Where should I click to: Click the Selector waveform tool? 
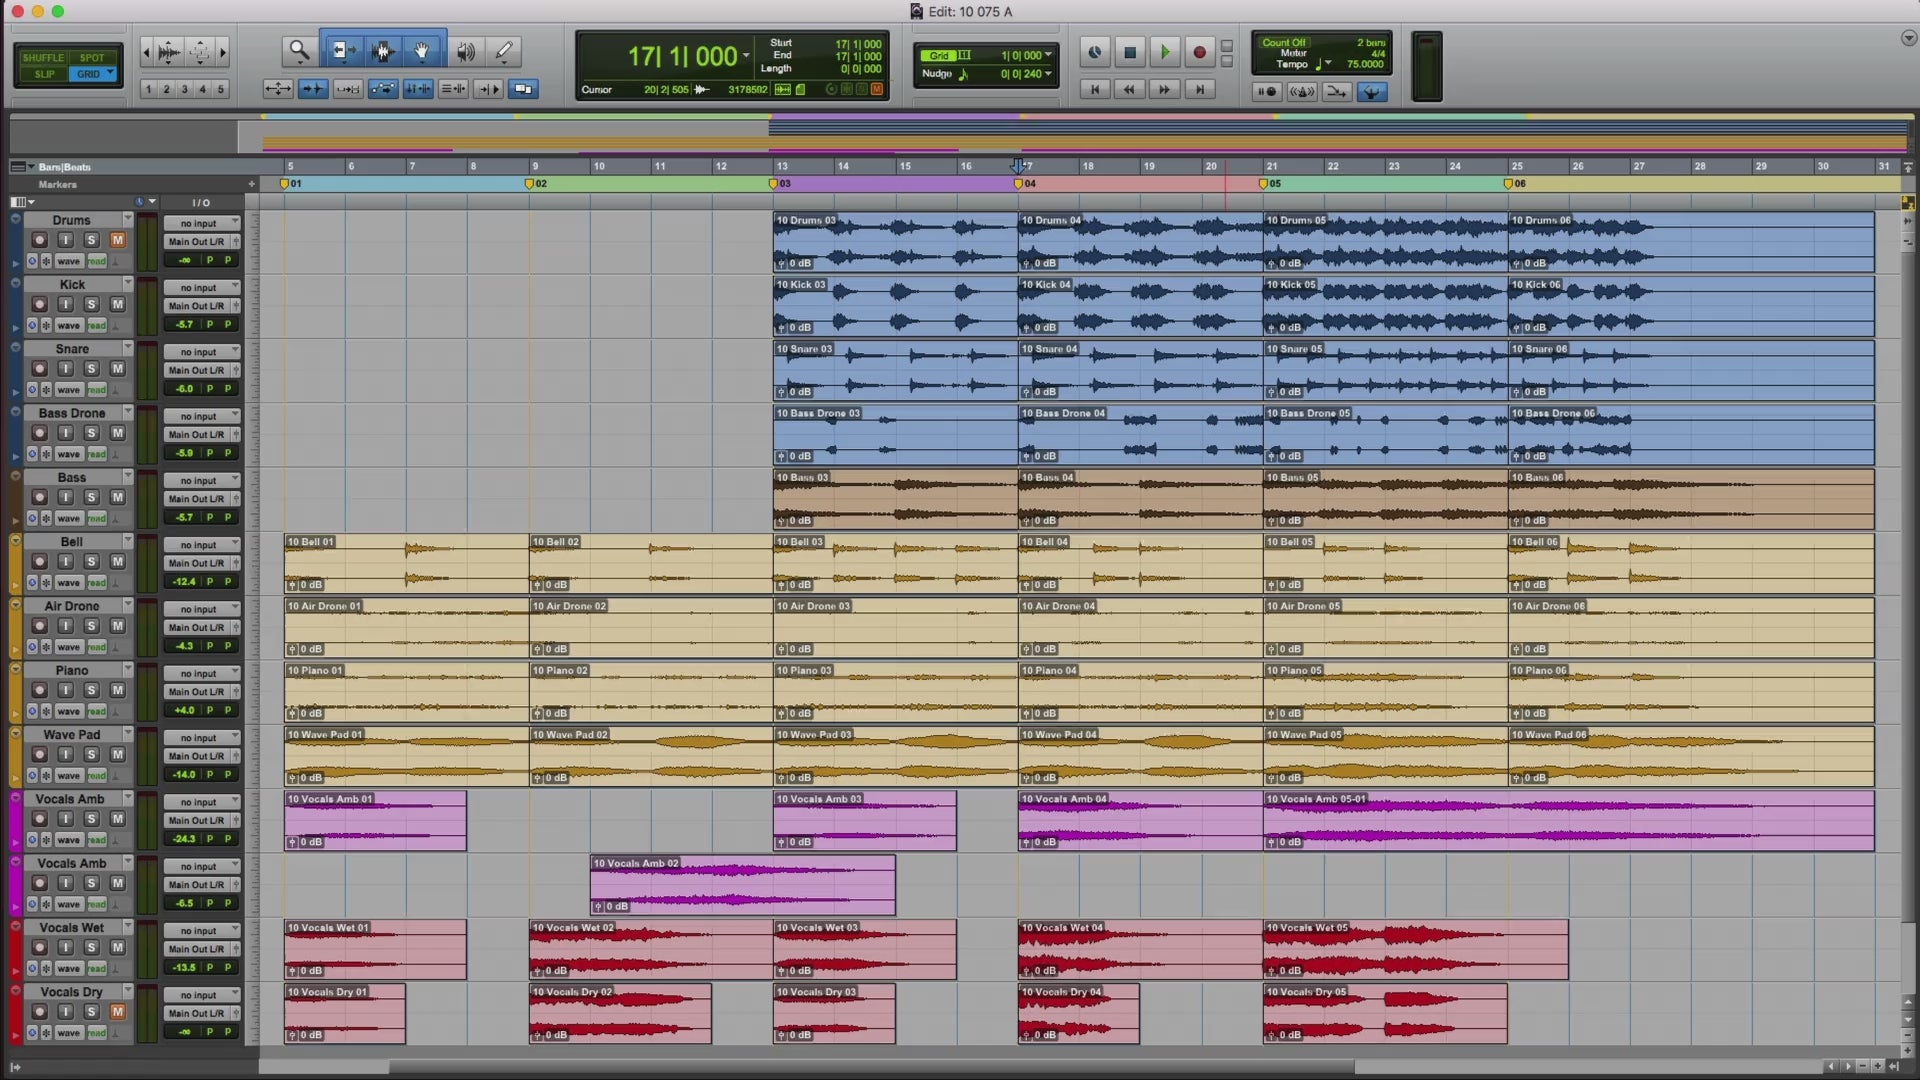(382, 51)
